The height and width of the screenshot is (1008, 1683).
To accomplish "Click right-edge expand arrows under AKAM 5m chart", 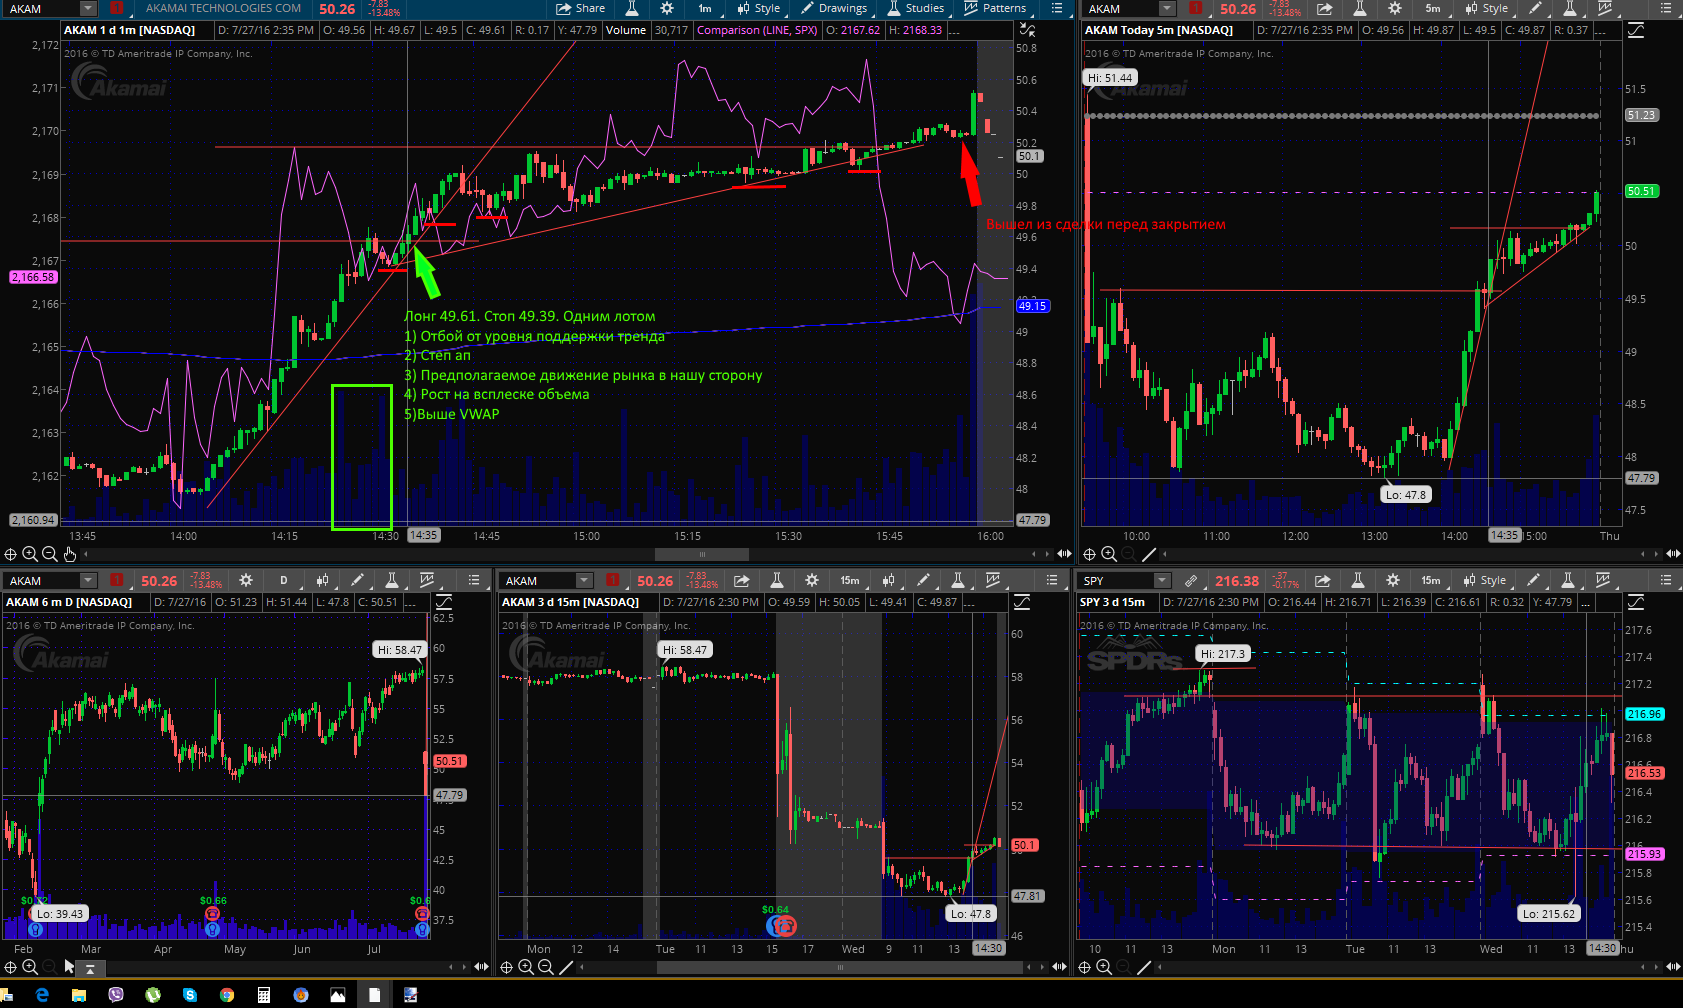I will [x=1673, y=554].
